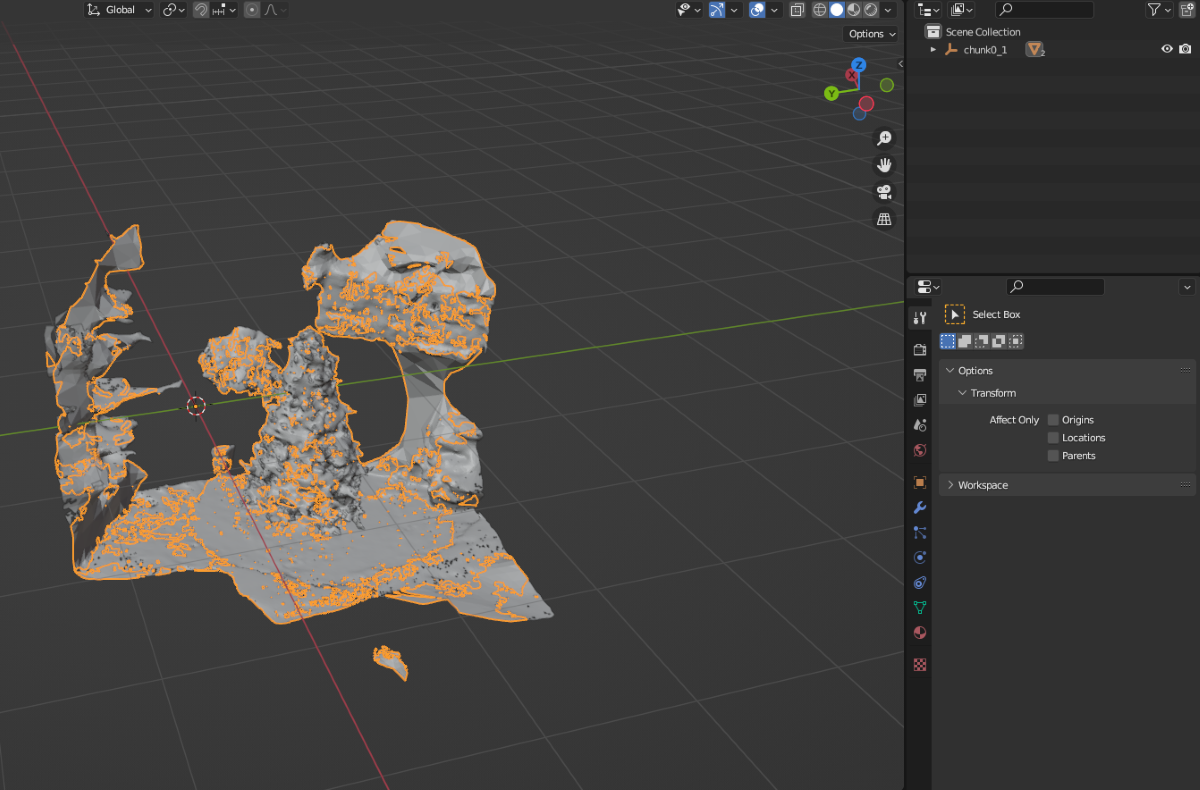Open the Texture properties checker tab
This screenshot has width=1200, height=790.
point(920,664)
